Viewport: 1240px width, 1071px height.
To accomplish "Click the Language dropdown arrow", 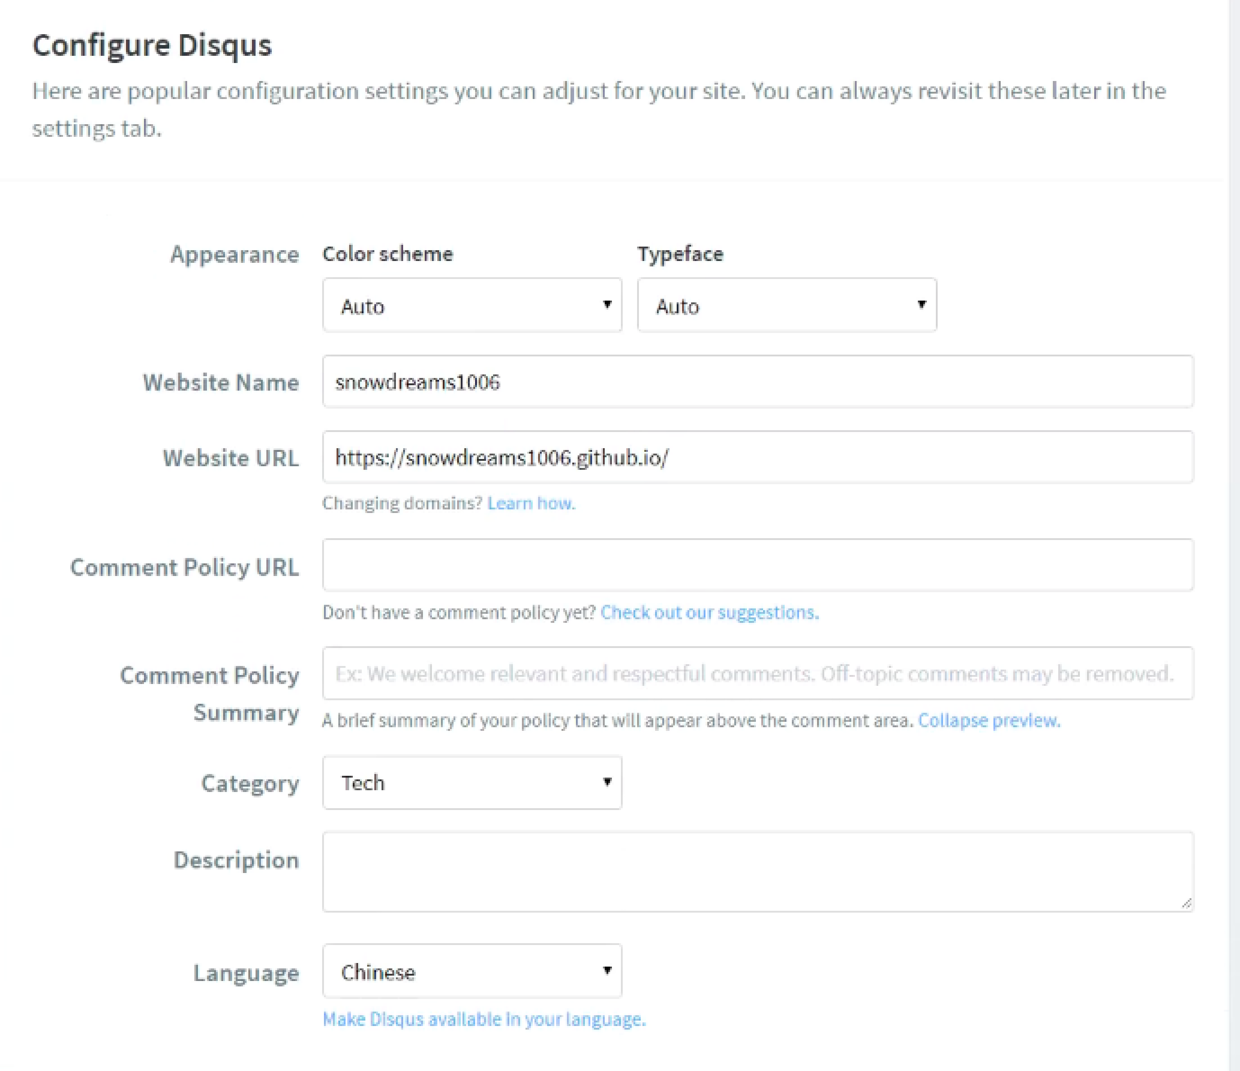I will click(x=606, y=971).
